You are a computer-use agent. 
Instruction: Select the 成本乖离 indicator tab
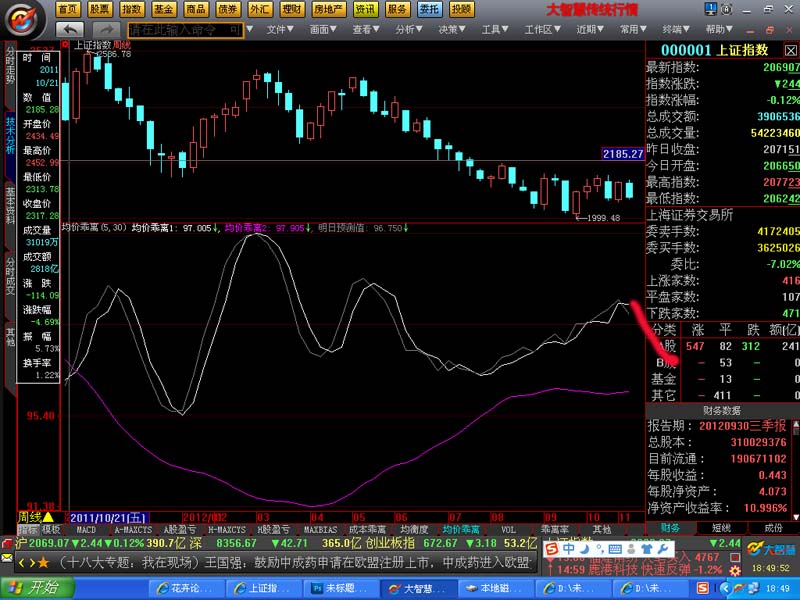[x=367, y=530]
